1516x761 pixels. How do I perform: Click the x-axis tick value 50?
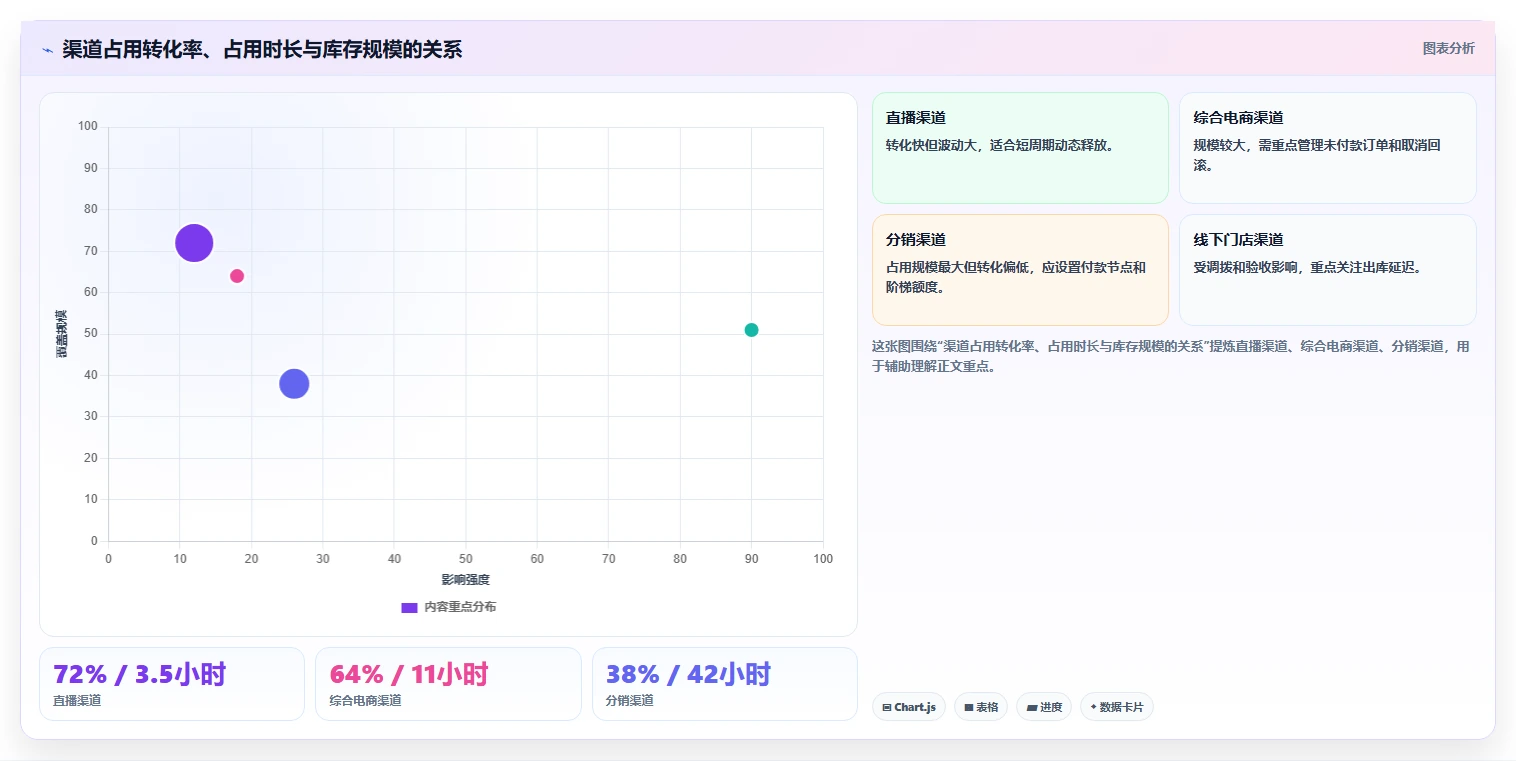pos(466,559)
